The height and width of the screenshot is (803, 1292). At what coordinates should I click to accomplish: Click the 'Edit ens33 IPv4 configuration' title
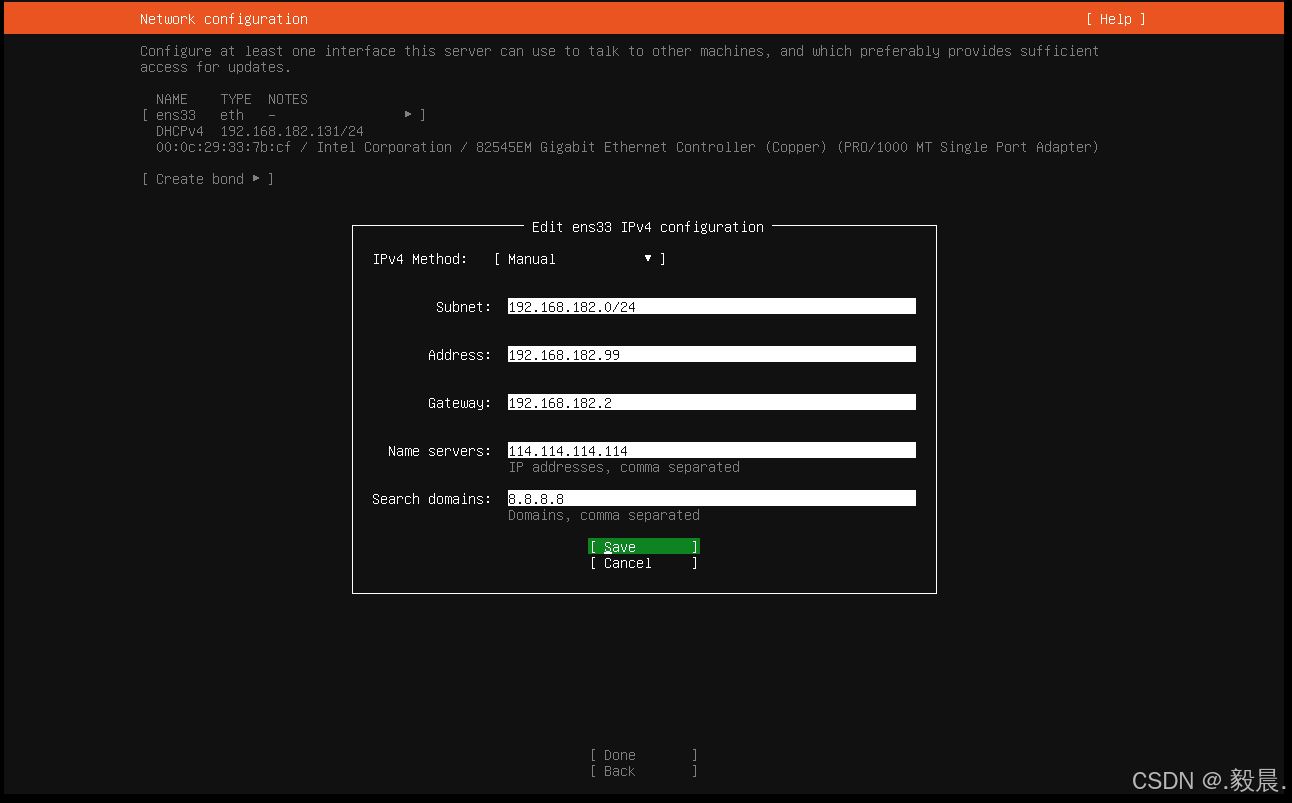coord(647,227)
